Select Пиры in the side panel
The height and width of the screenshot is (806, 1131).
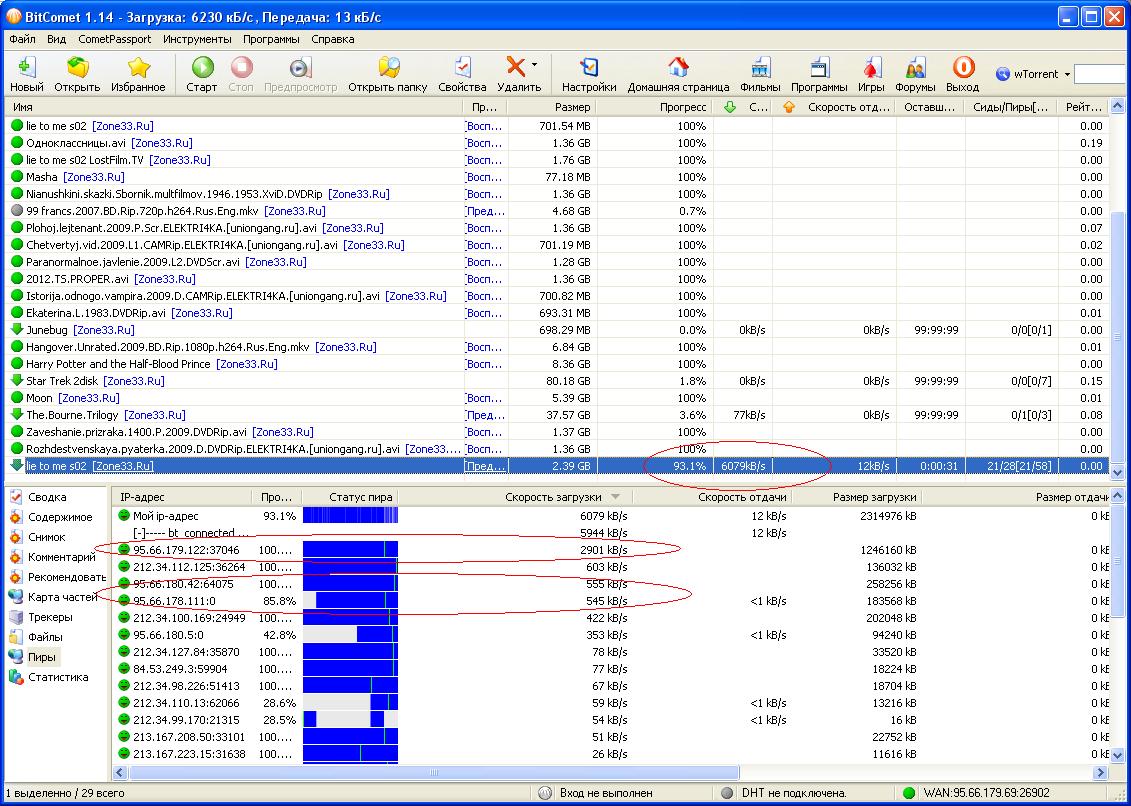click(41, 657)
